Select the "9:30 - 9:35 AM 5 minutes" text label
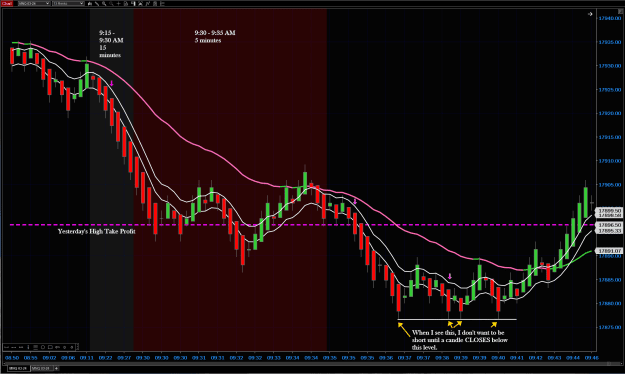 215,37
